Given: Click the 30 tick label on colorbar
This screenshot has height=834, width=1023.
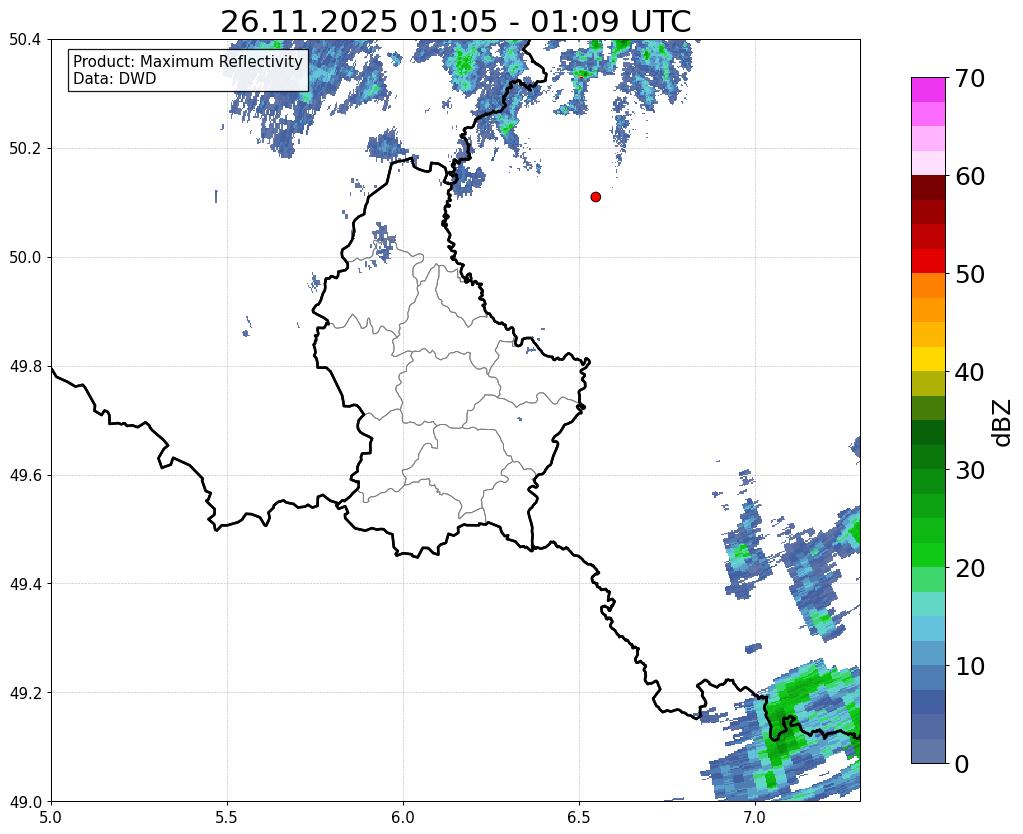Looking at the screenshot, I should 970,470.
